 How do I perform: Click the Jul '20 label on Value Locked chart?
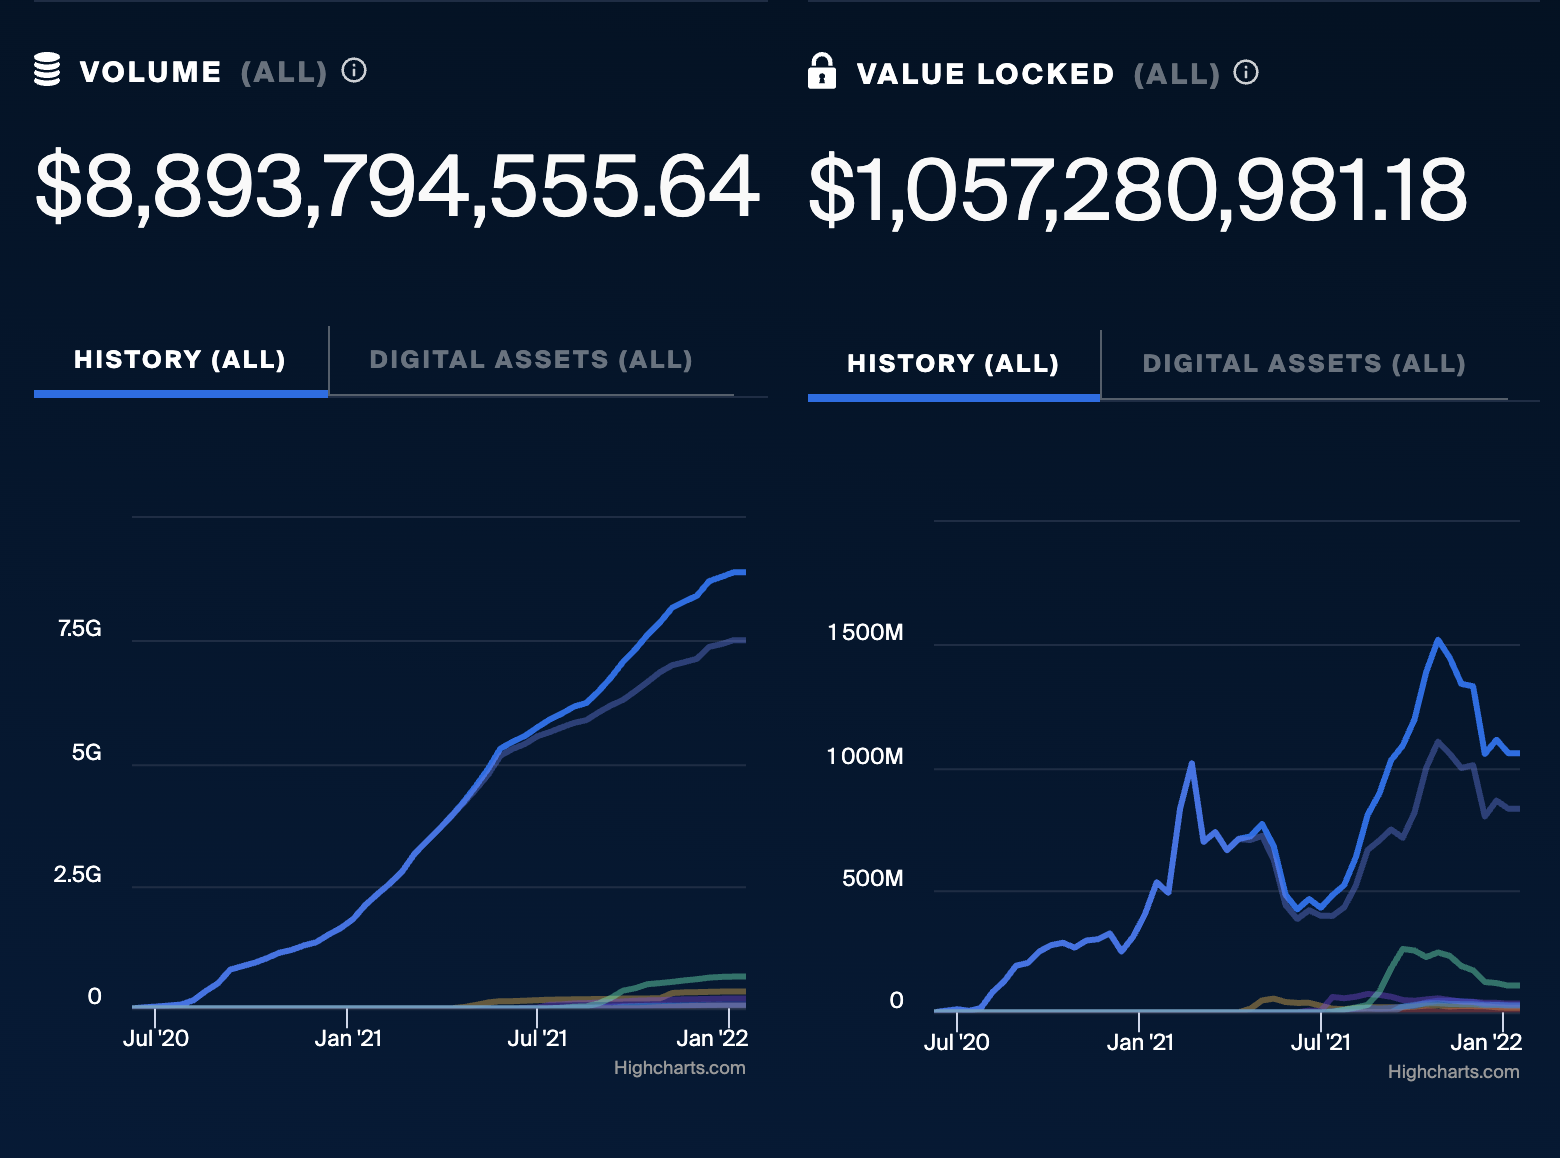tap(957, 1043)
